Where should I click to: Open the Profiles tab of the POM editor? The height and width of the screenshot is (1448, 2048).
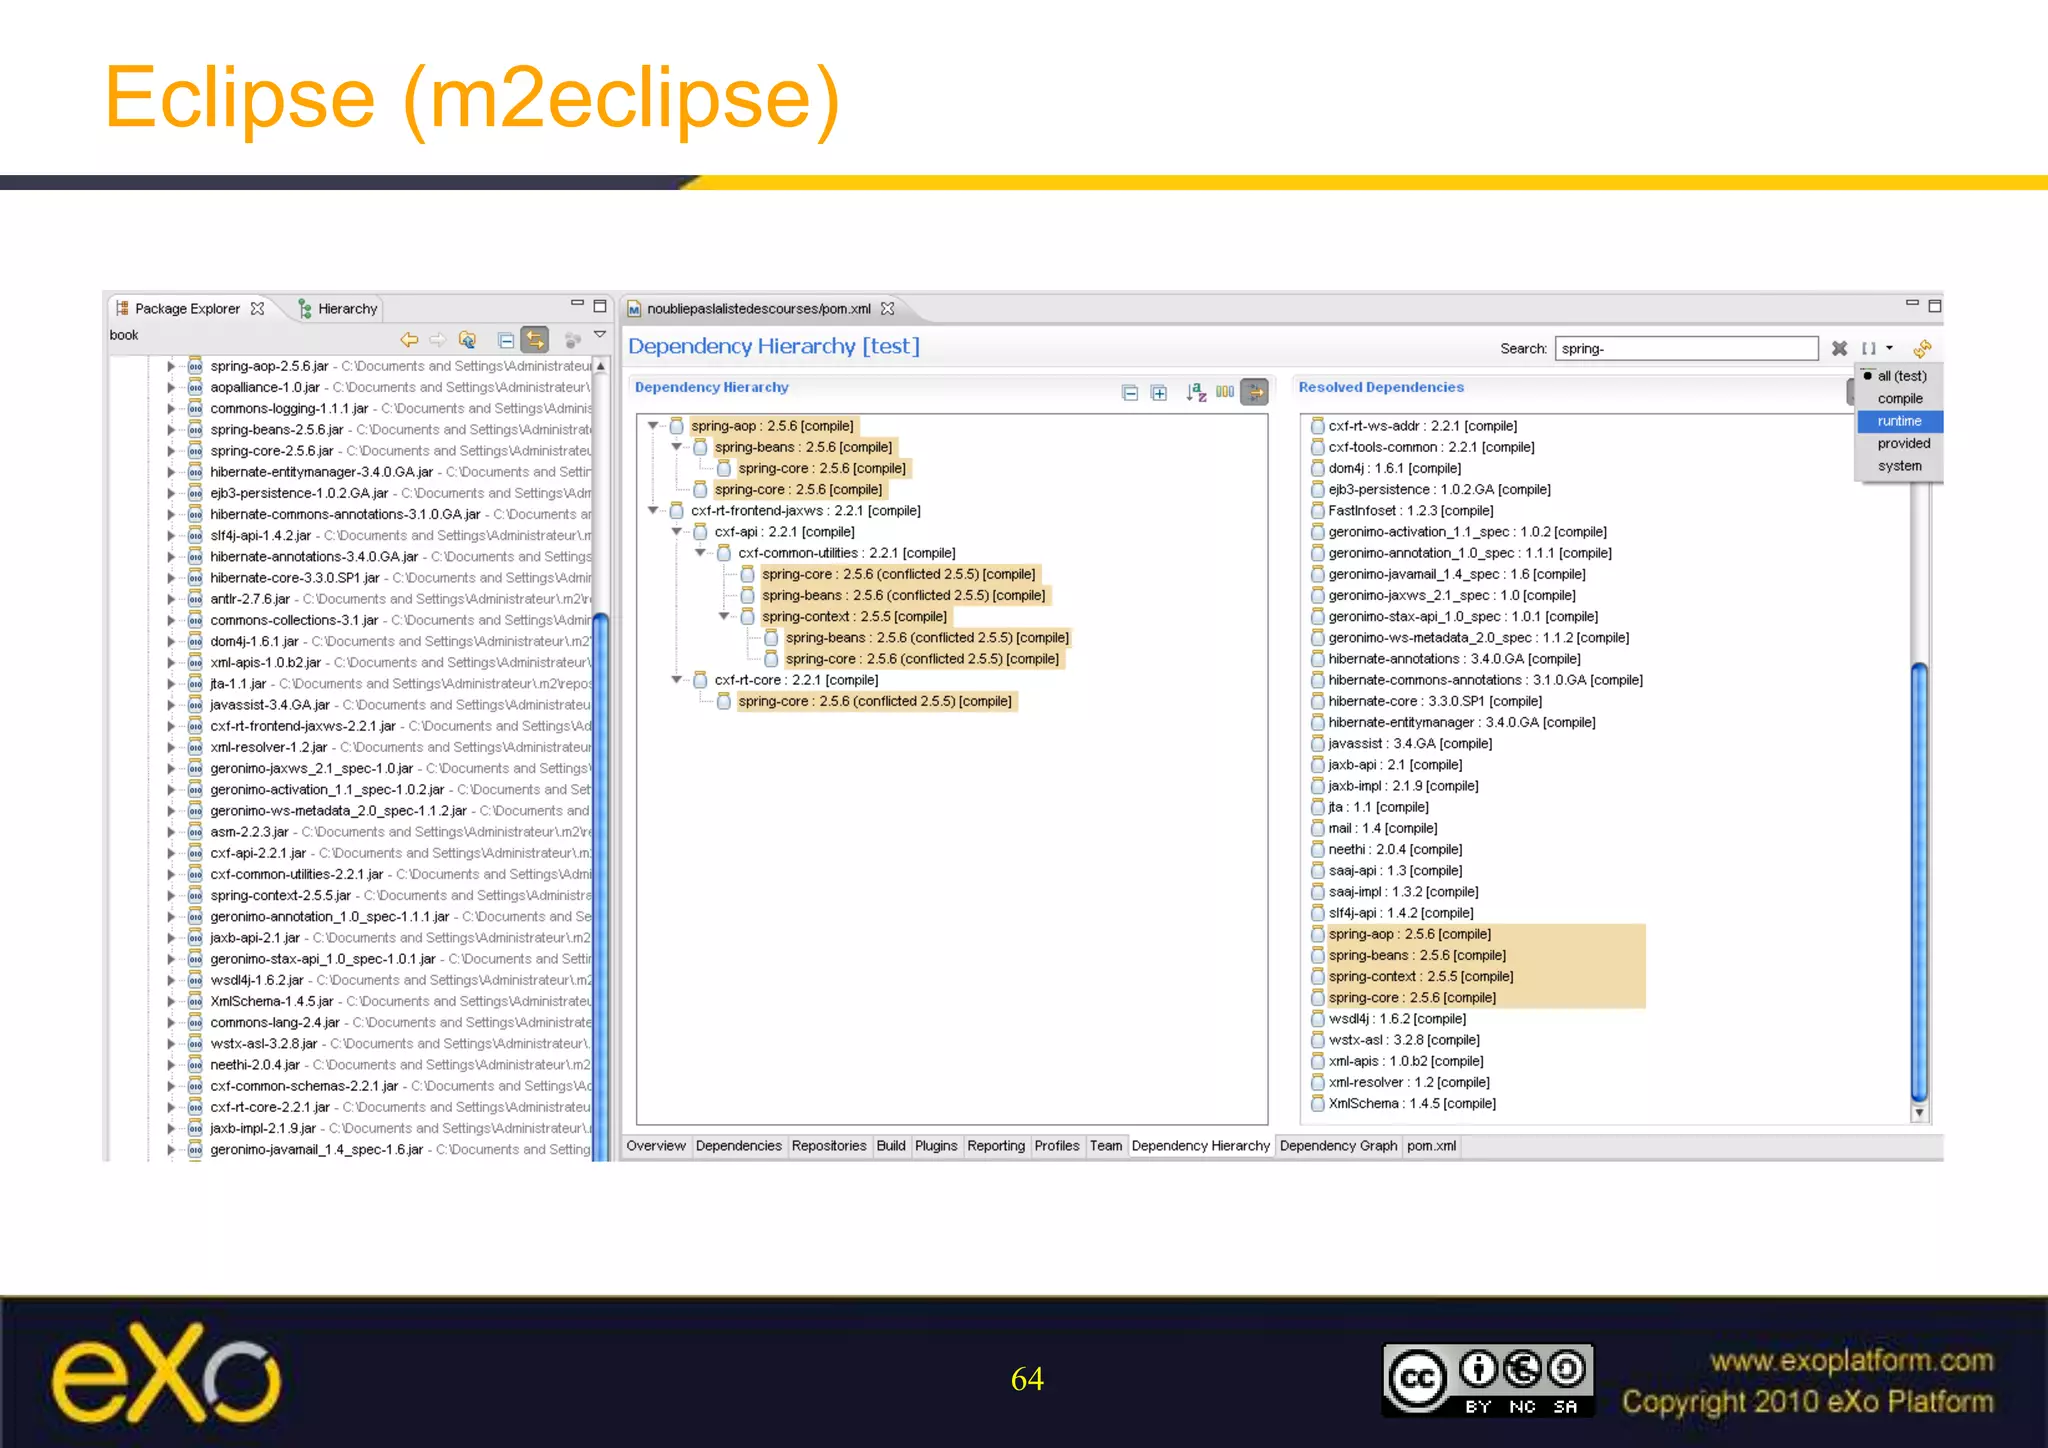1057,1146
